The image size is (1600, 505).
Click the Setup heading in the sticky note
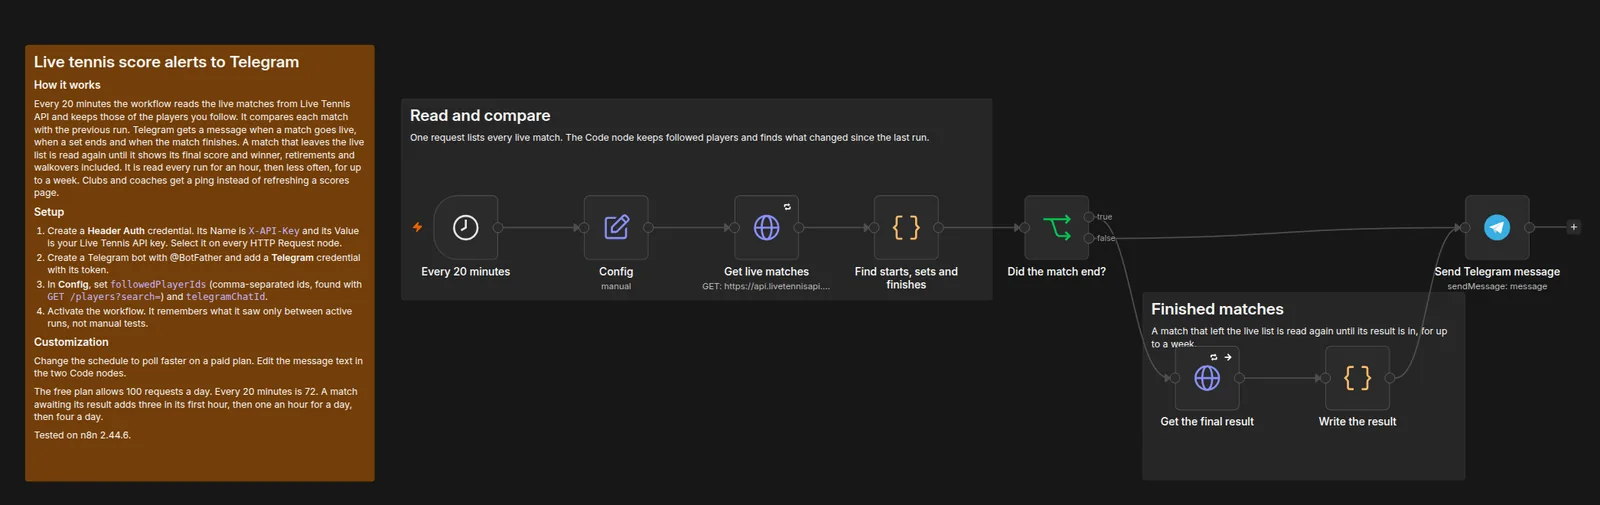coord(49,212)
